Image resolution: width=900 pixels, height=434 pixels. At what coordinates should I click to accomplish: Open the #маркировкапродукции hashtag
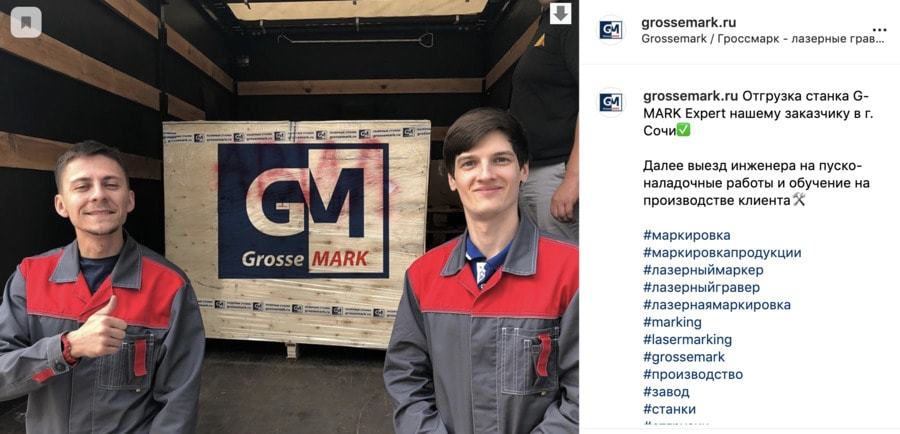coord(722,253)
